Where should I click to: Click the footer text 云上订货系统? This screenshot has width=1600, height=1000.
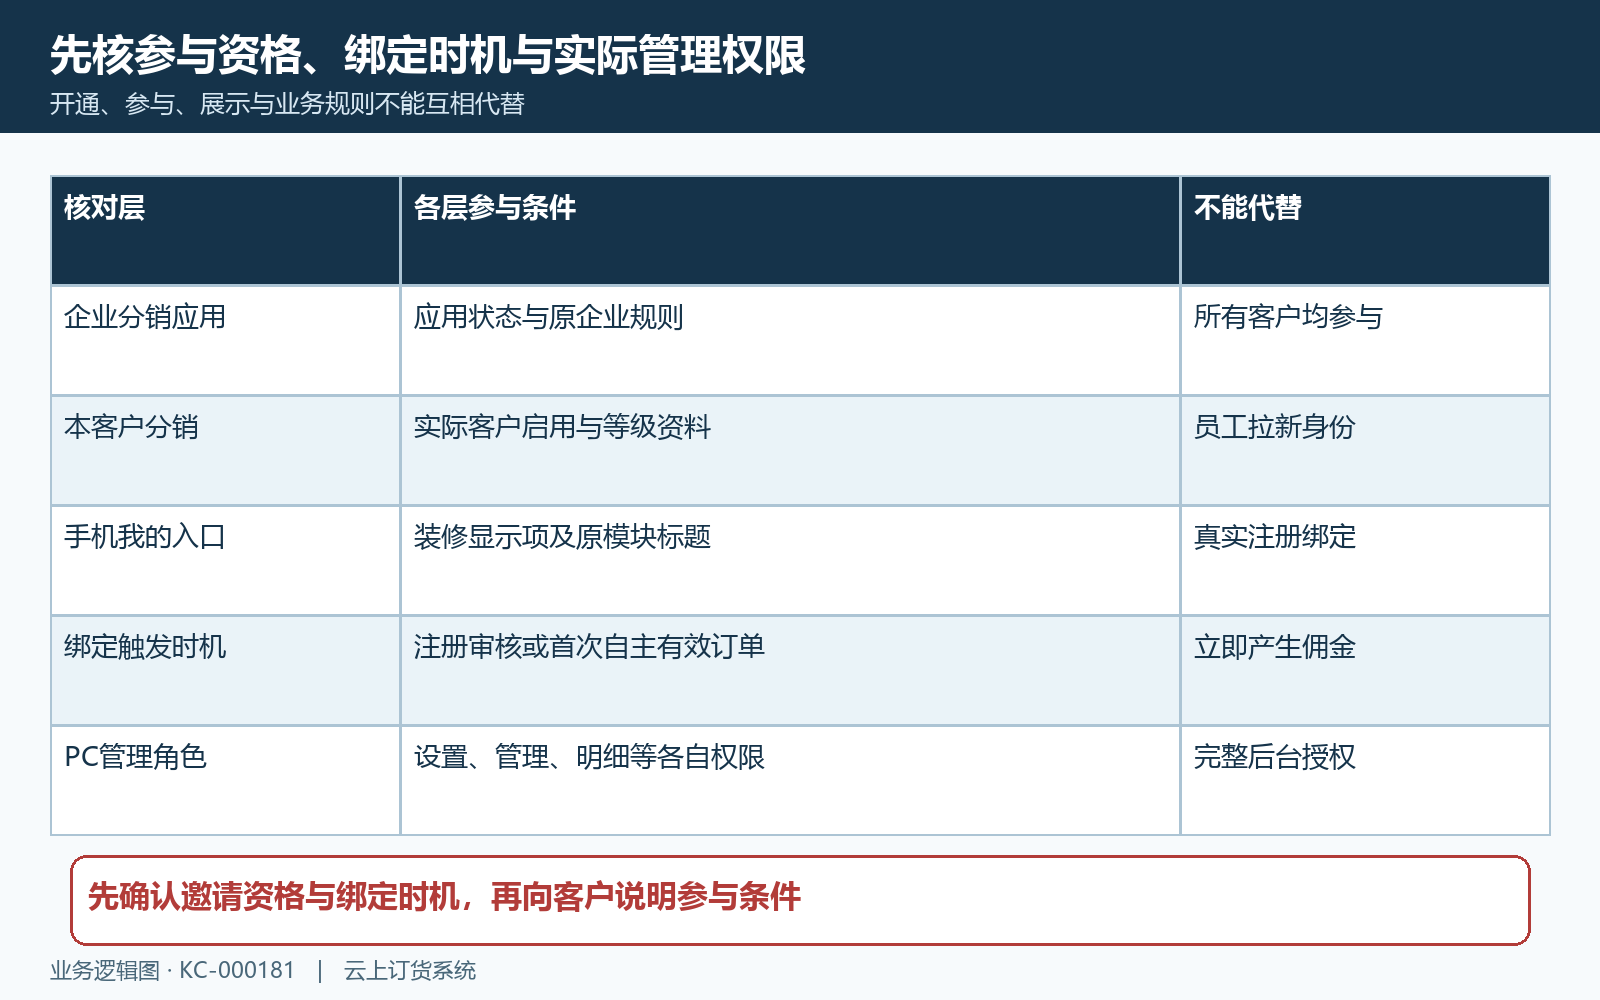click(410, 971)
